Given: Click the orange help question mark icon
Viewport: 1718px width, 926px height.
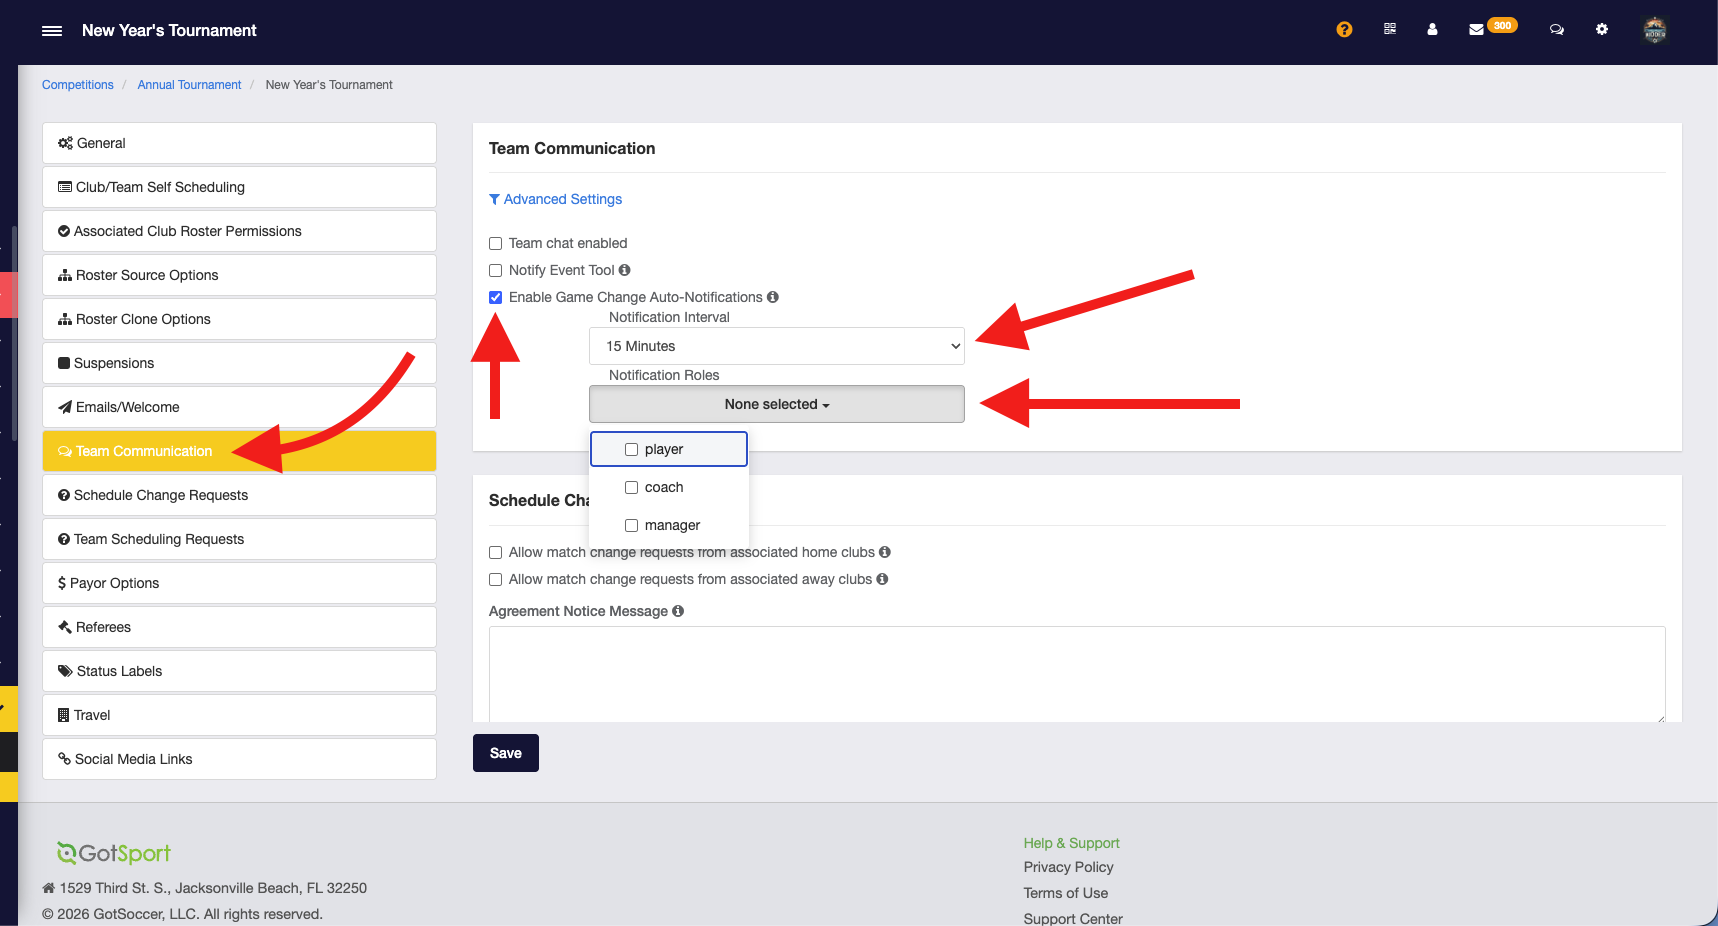Looking at the screenshot, I should 1344,30.
